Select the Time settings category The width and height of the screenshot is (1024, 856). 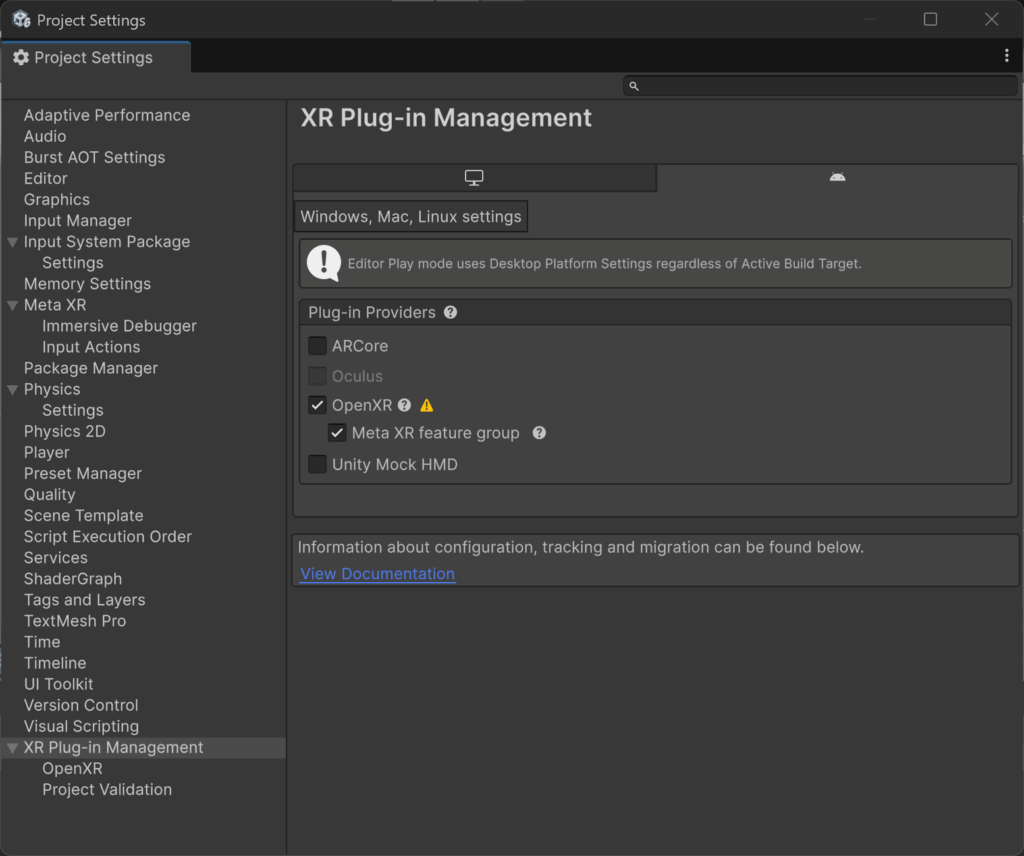click(42, 642)
